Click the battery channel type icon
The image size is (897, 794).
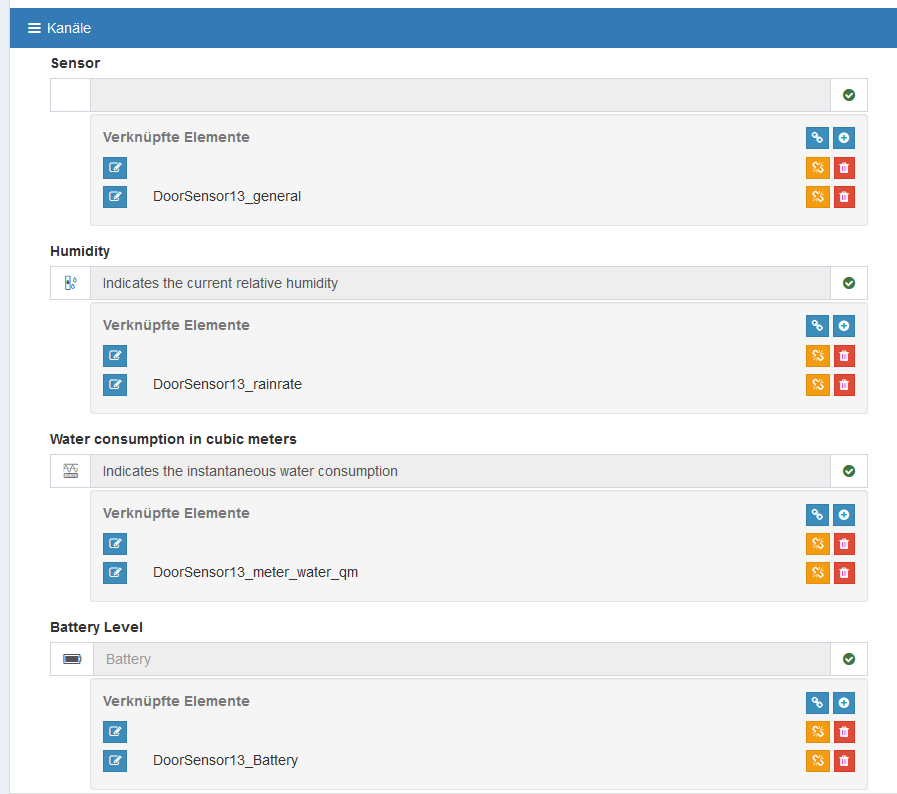pyautogui.click(x=72, y=660)
